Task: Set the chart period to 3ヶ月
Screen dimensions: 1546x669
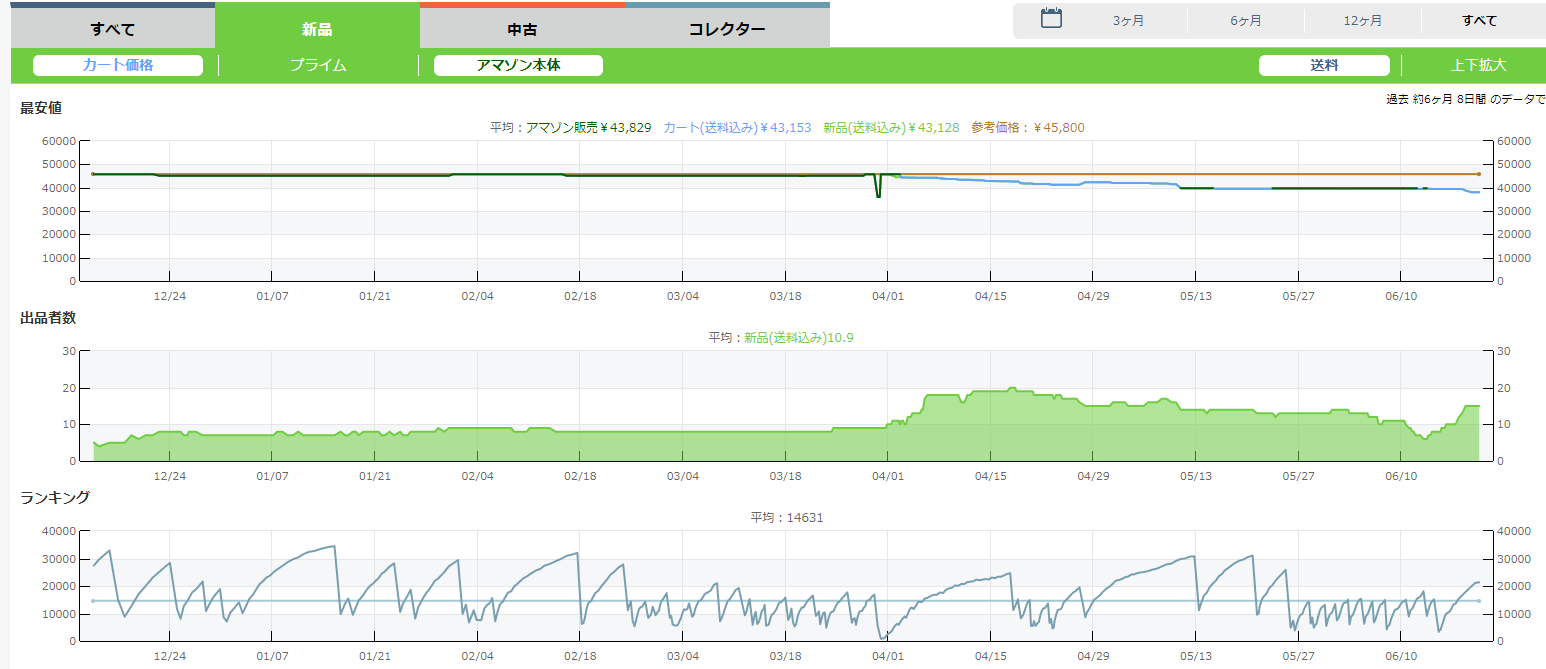Action: click(1128, 21)
